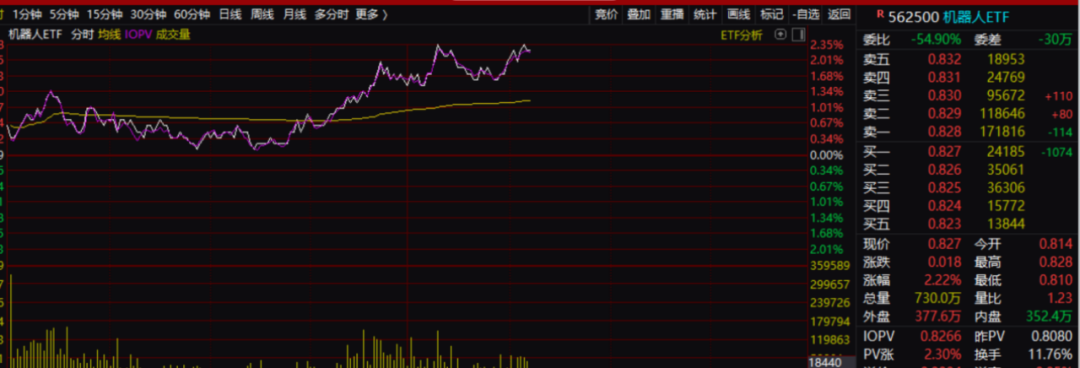Open the 多分时 multi-day view

coord(331,14)
